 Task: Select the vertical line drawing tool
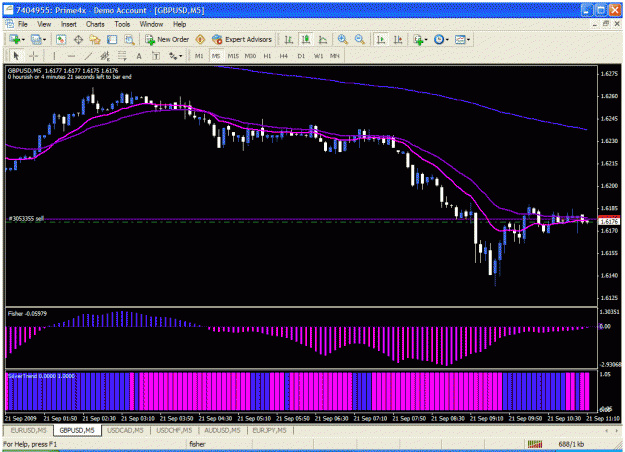click(x=54, y=56)
